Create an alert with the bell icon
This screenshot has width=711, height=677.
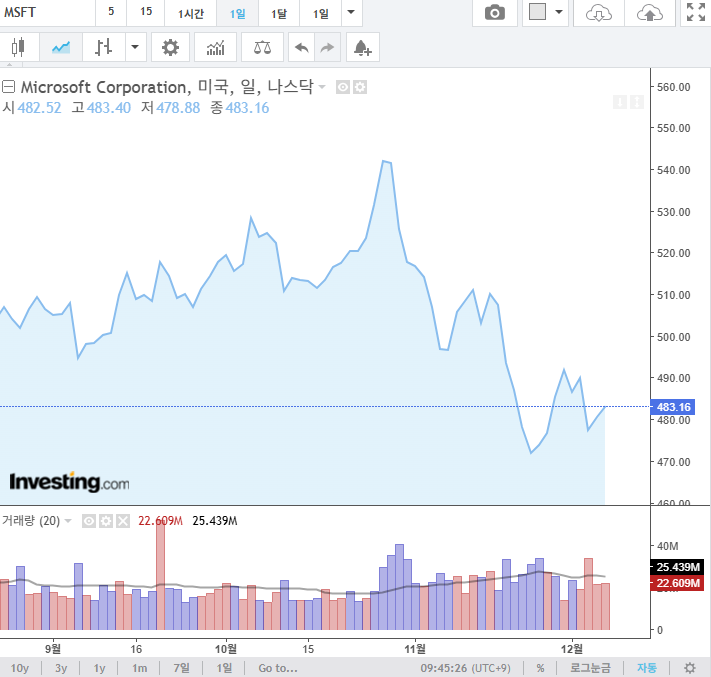coord(362,47)
